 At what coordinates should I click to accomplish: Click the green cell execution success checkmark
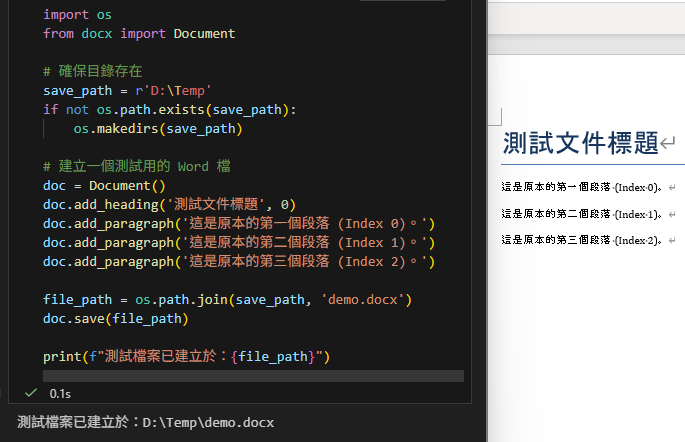click(30, 394)
